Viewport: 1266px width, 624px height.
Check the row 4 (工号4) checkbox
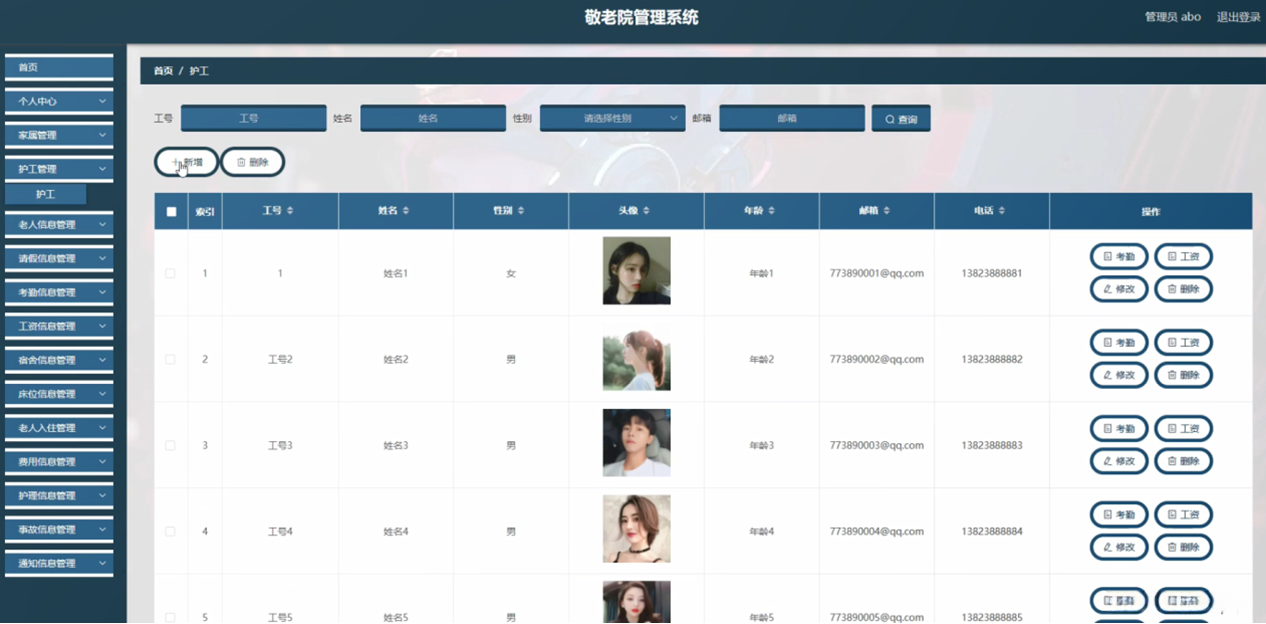tap(170, 531)
